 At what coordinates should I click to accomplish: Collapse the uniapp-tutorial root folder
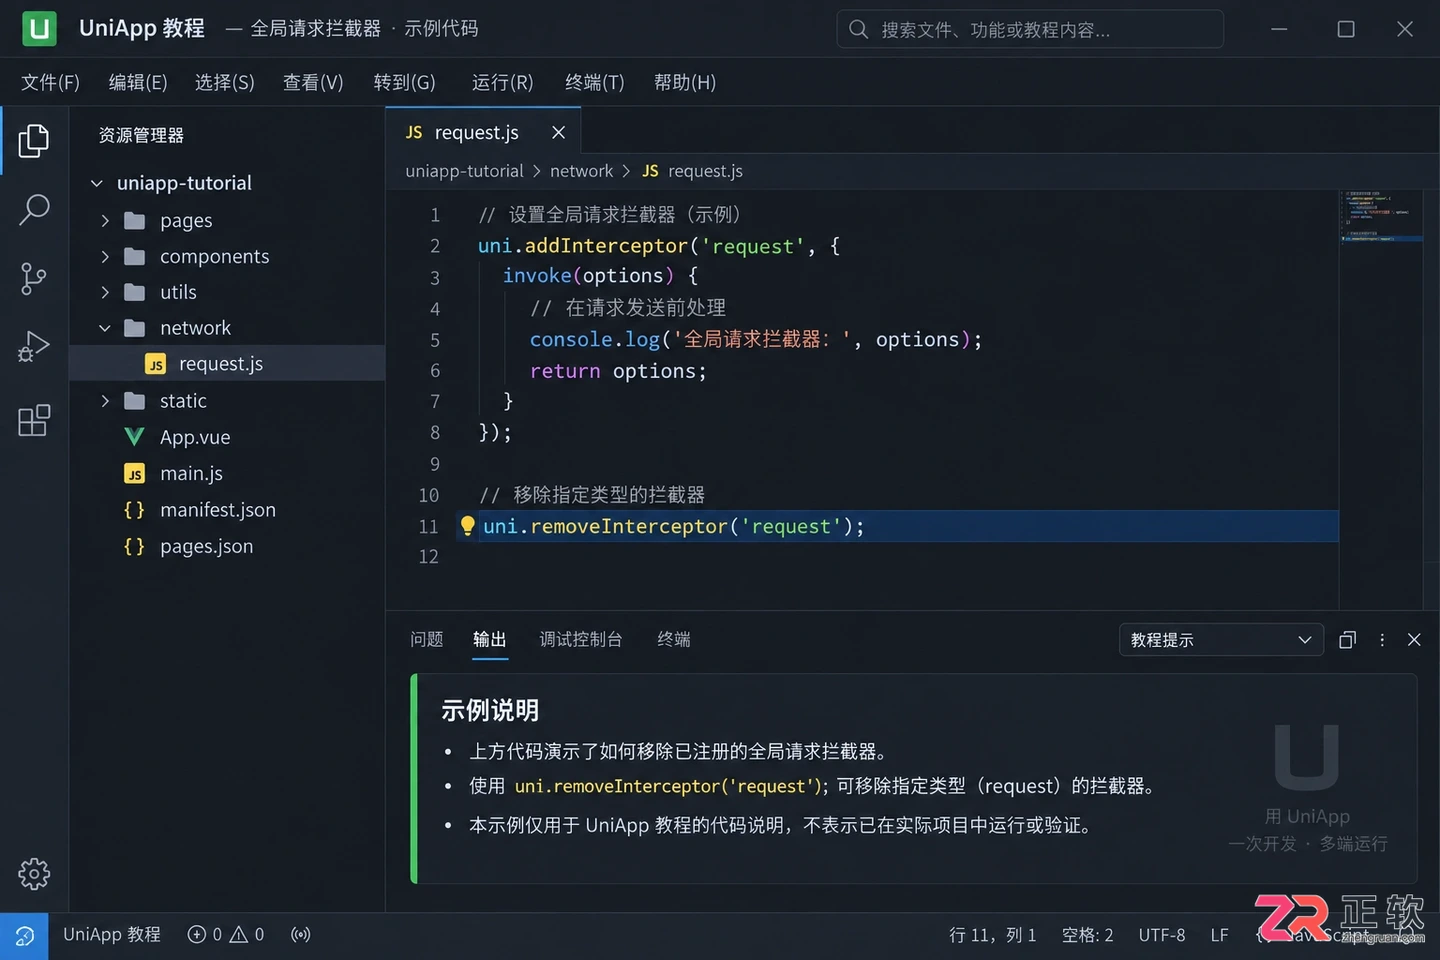[x=97, y=183]
